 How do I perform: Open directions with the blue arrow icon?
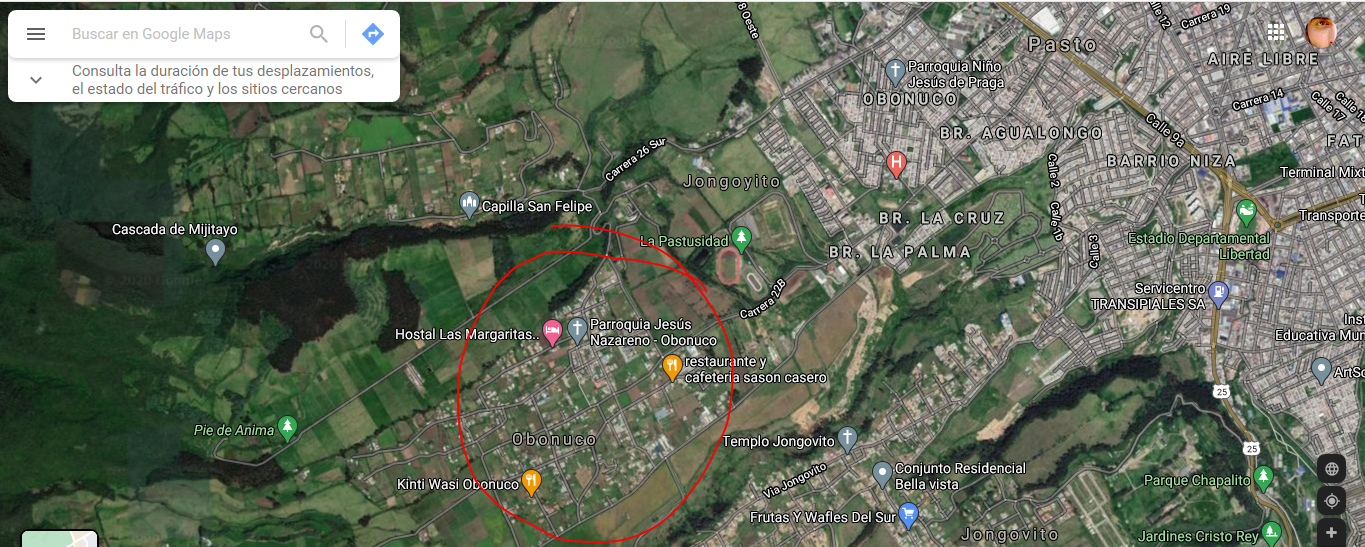(372, 34)
